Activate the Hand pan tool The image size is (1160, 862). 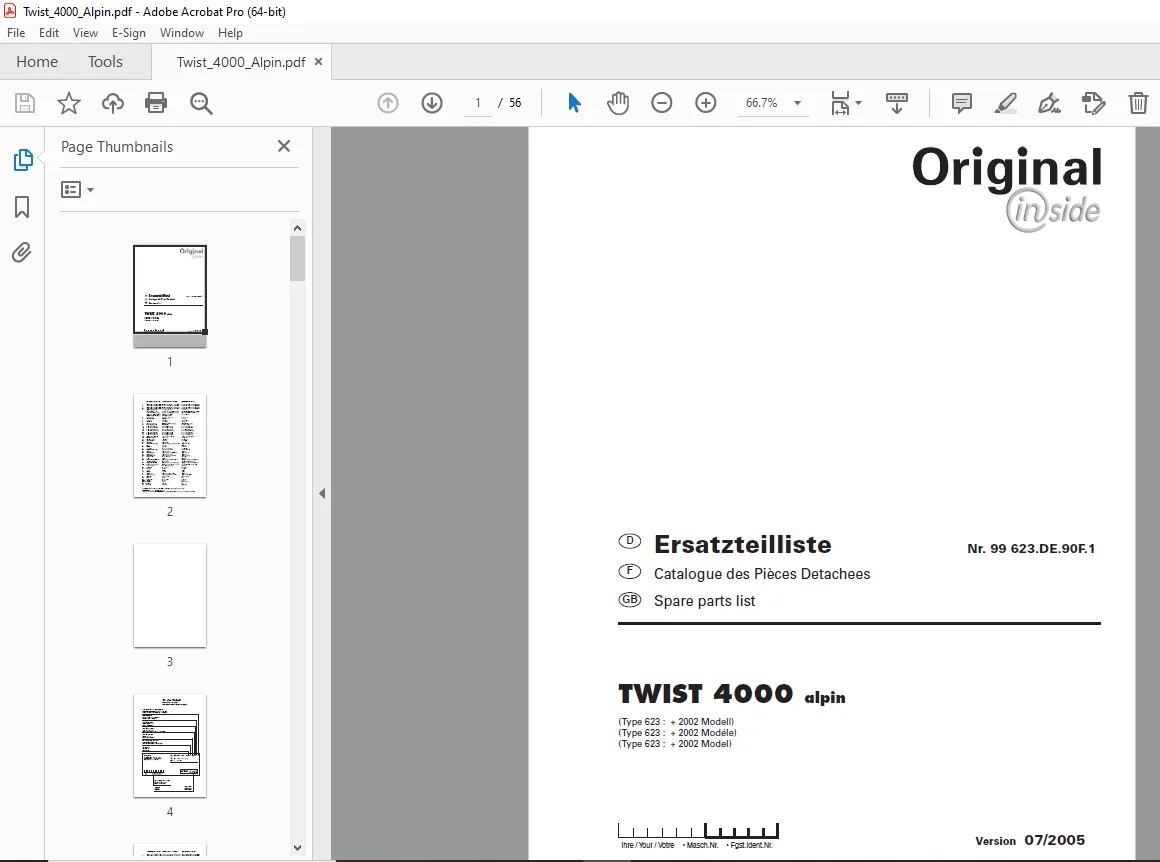point(618,103)
